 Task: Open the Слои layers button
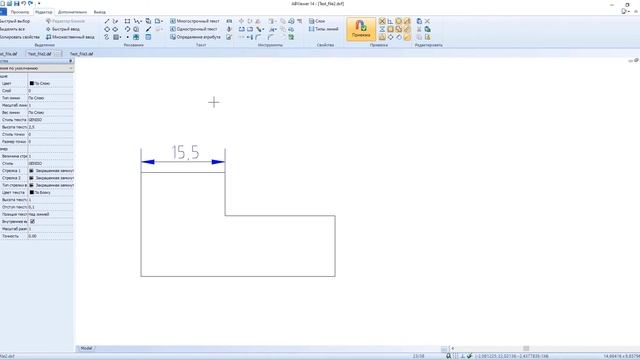click(x=317, y=21)
